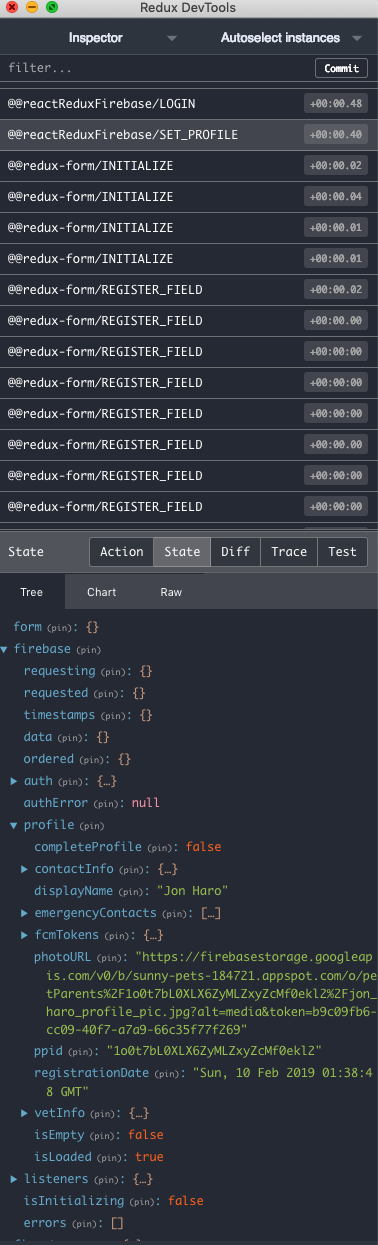Click the ordered key label
The image size is (378, 1245).
48,759
